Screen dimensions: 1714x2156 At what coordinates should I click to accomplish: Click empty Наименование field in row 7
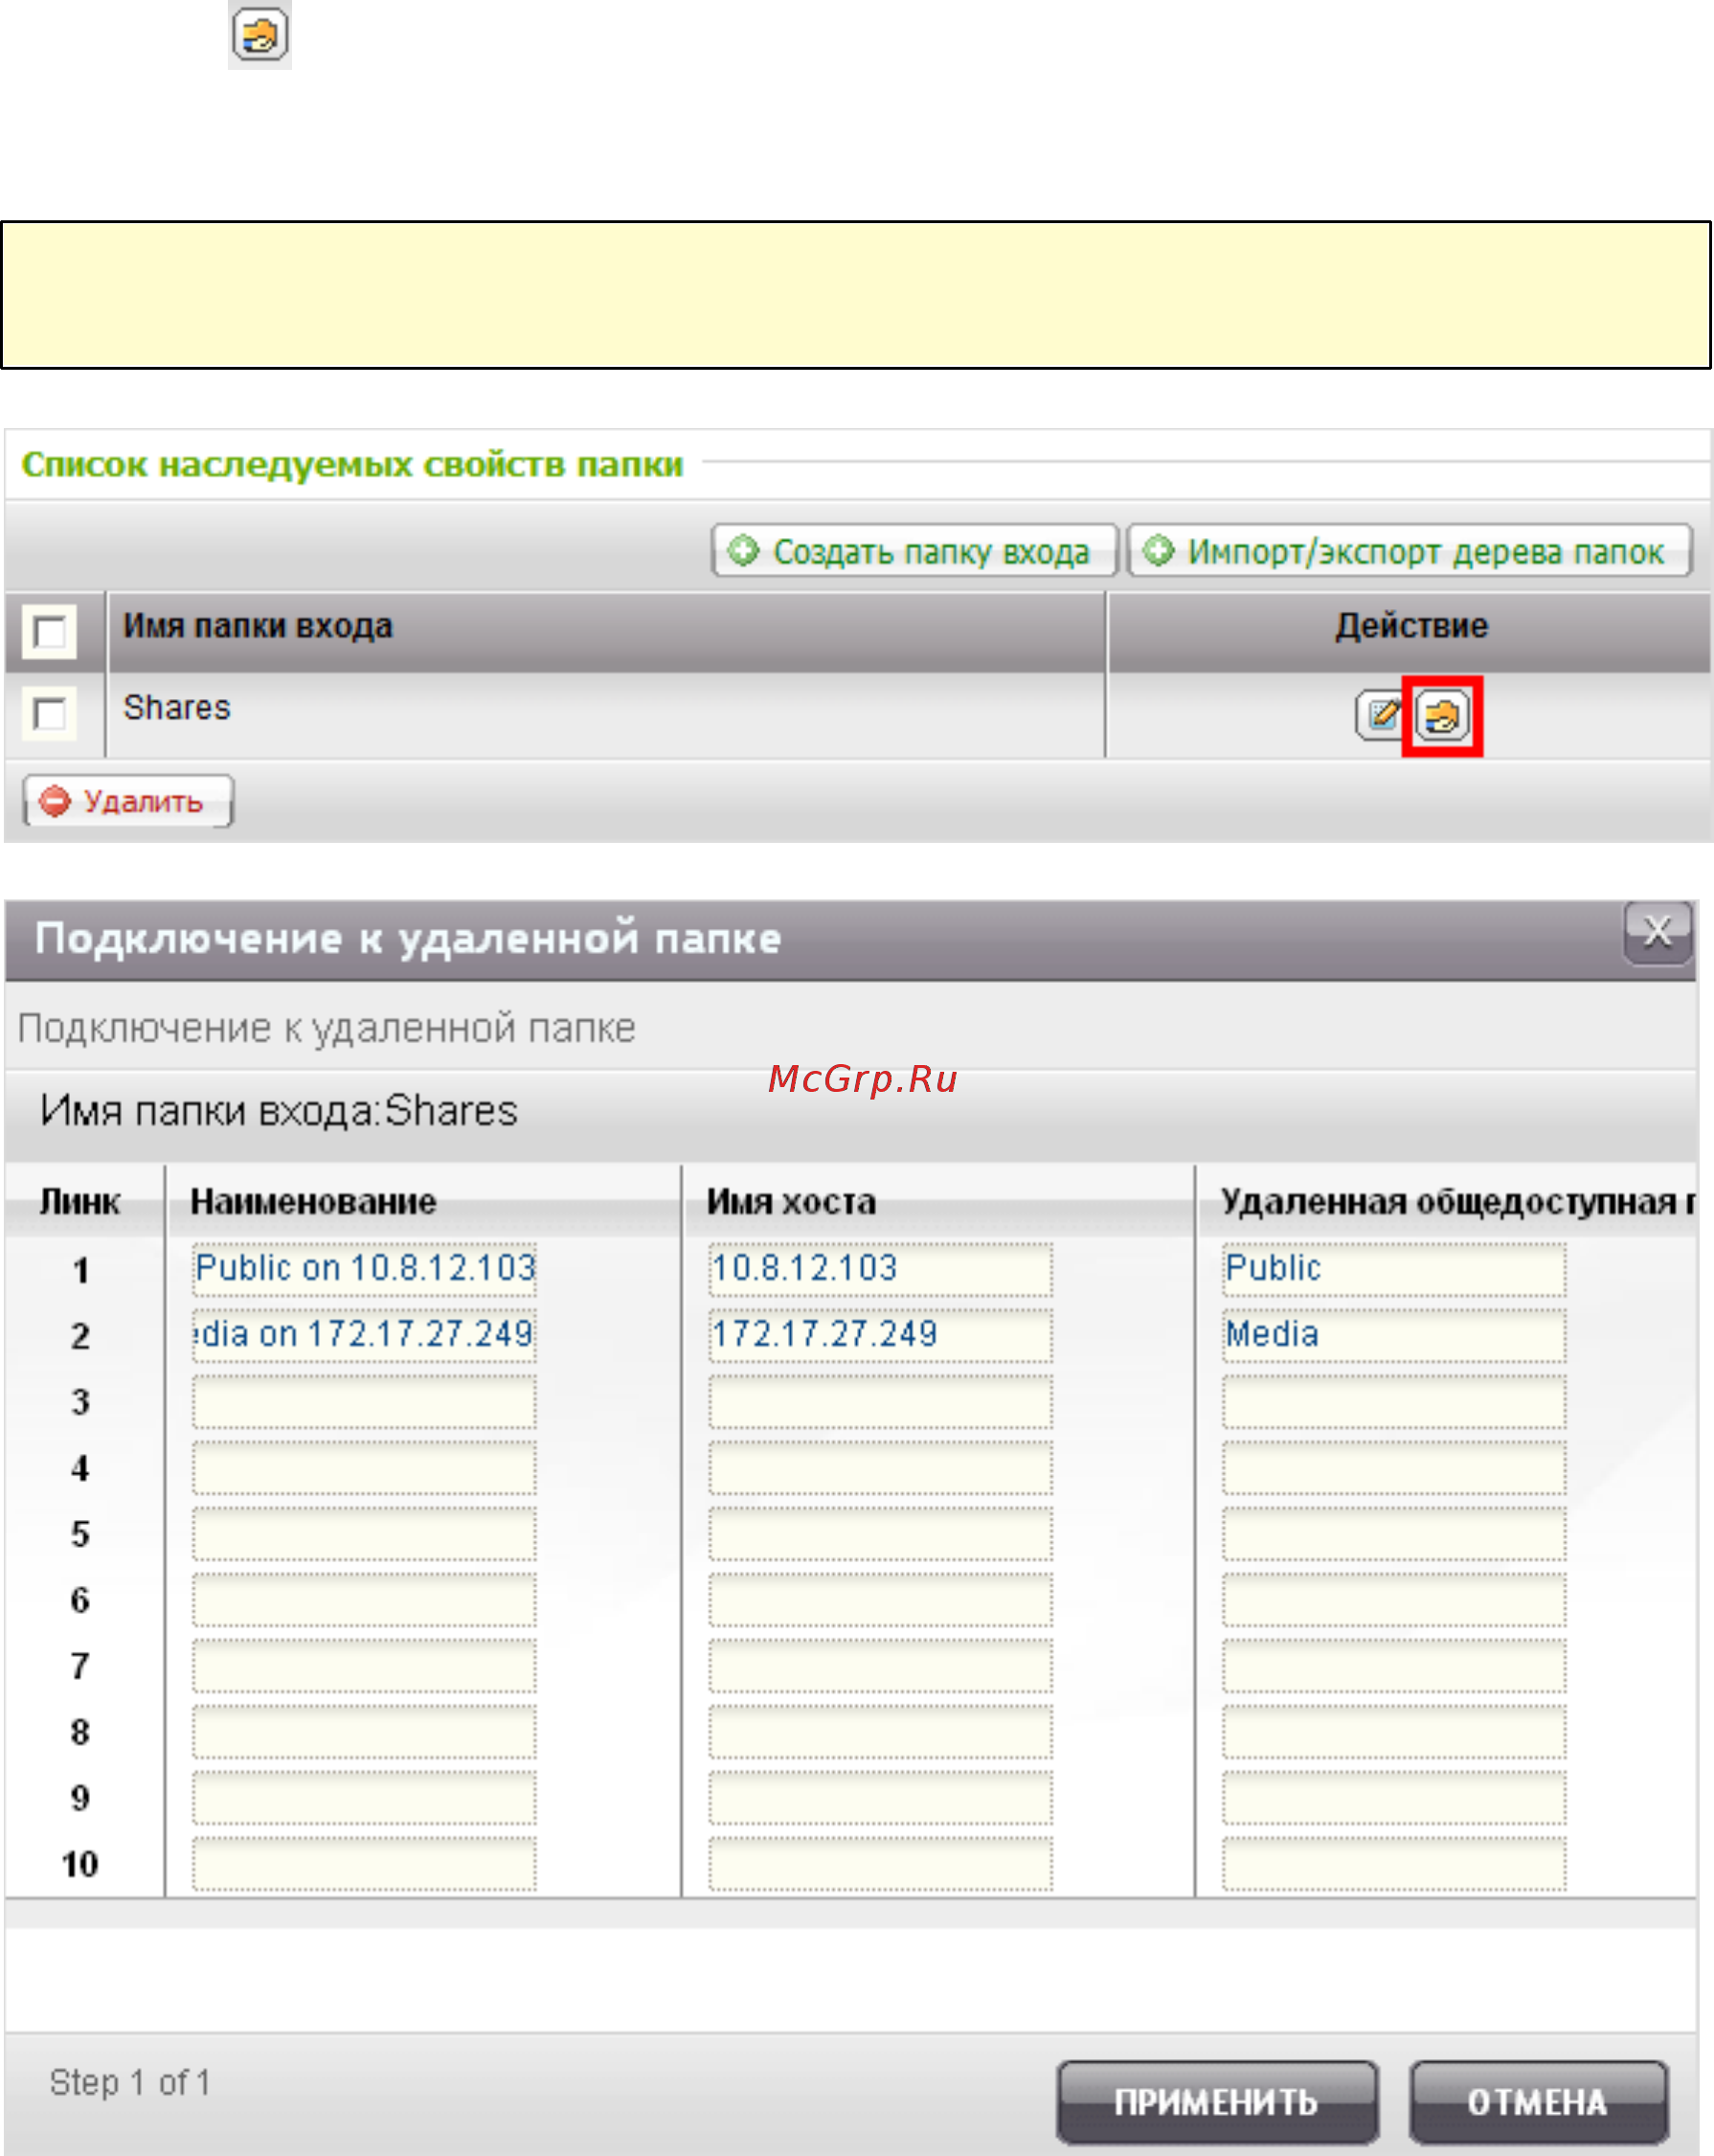pos(364,1665)
